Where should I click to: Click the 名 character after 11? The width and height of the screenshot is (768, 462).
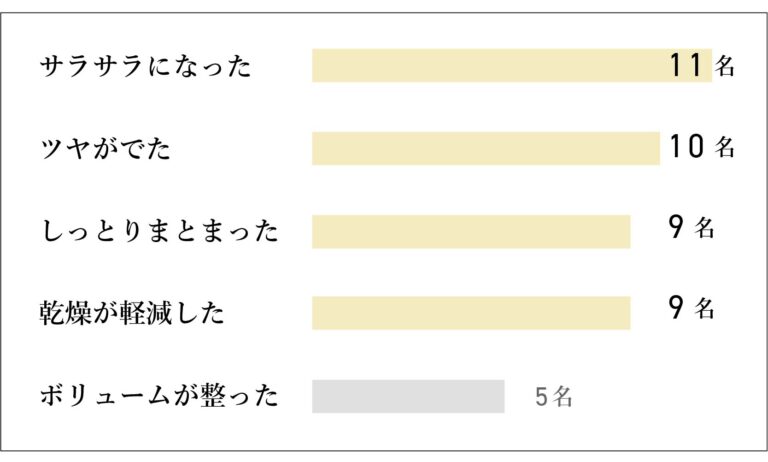(724, 66)
